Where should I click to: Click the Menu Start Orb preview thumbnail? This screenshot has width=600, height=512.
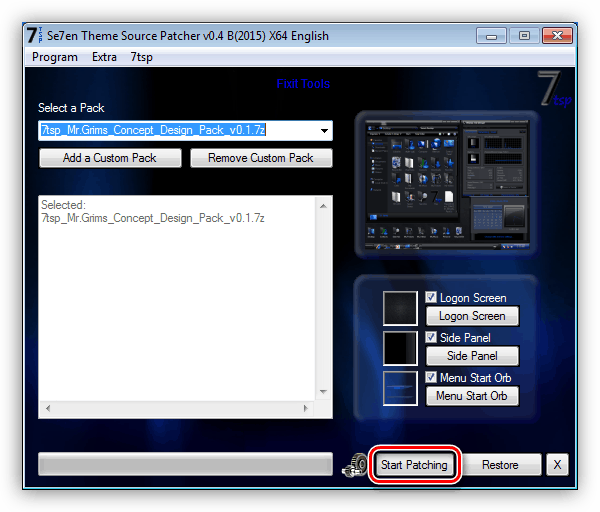pos(400,388)
